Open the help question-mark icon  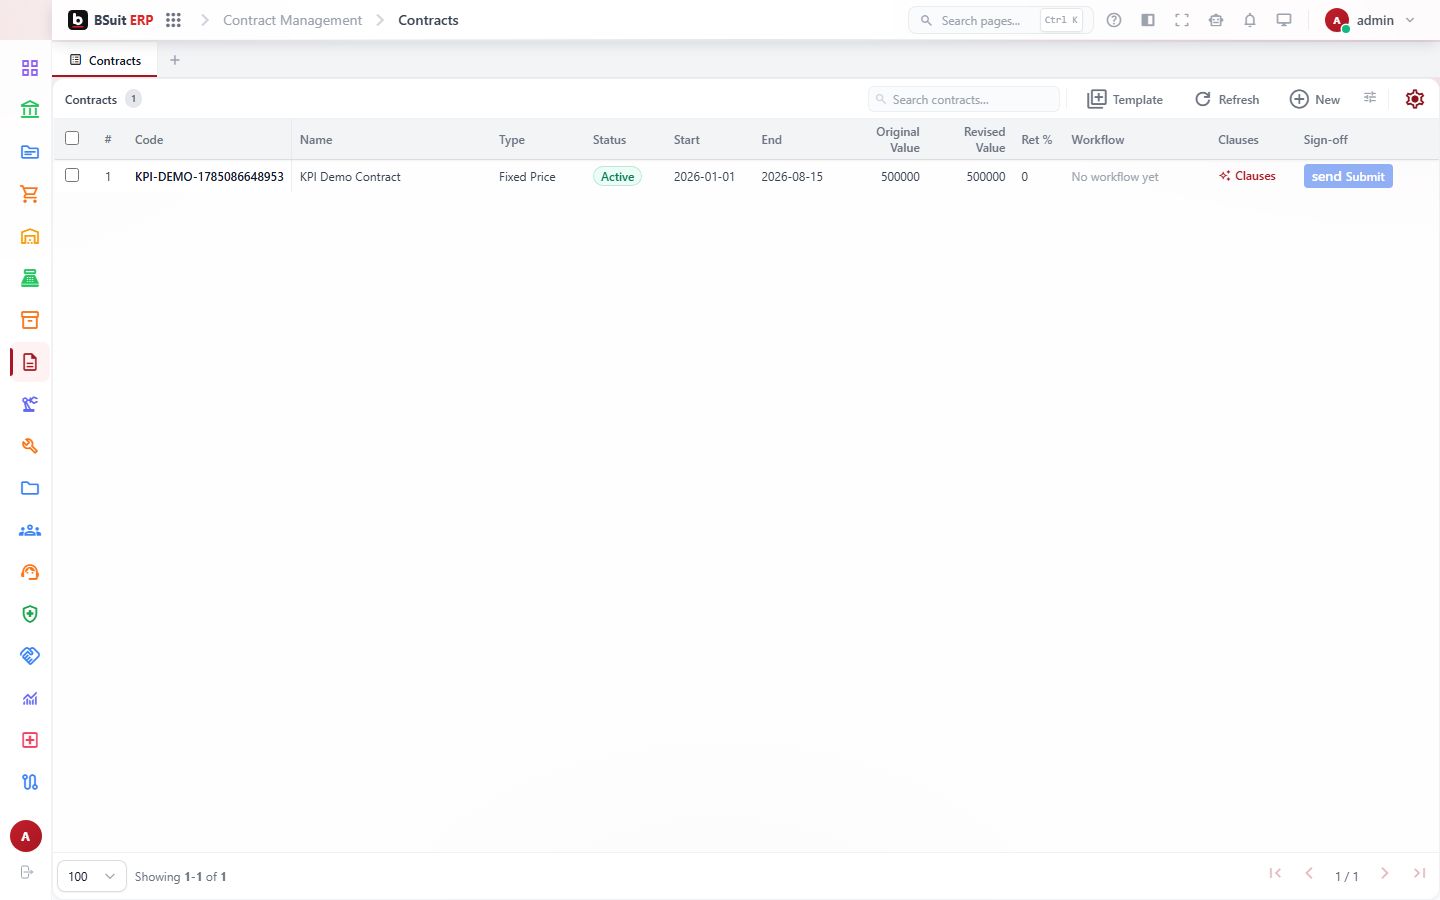(x=1114, y=20)
